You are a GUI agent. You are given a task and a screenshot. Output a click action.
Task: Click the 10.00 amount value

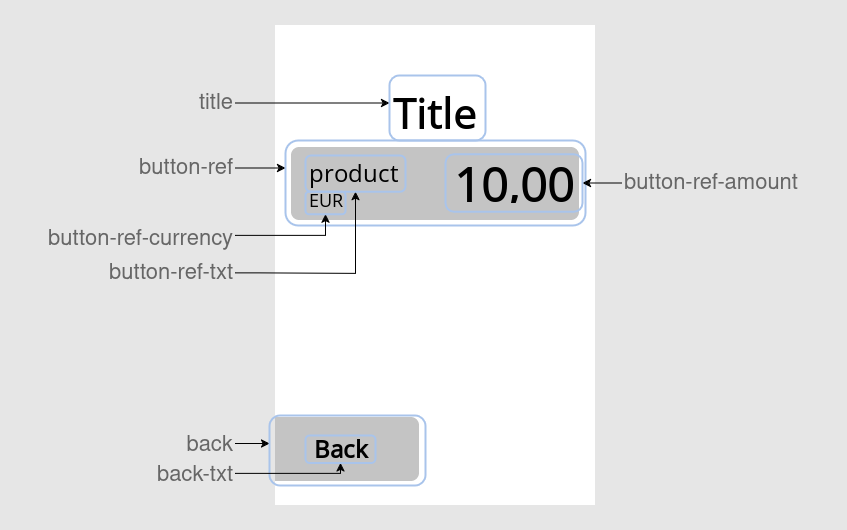(x=514, y=185)
